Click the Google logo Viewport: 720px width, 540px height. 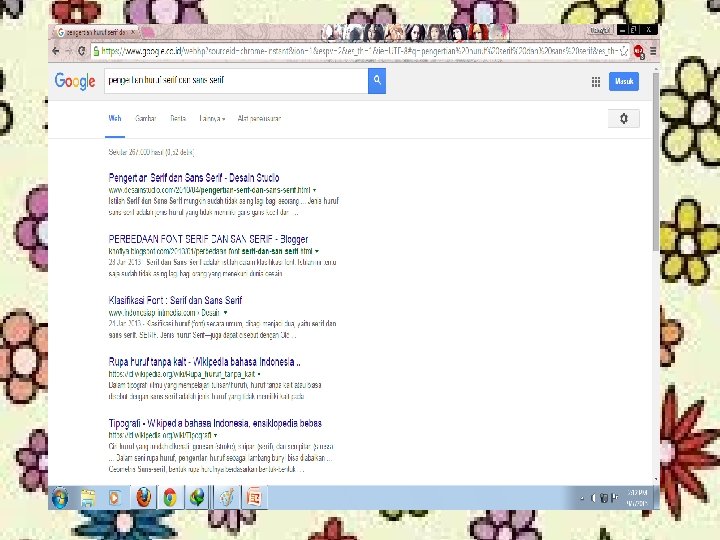pos(75,81)
